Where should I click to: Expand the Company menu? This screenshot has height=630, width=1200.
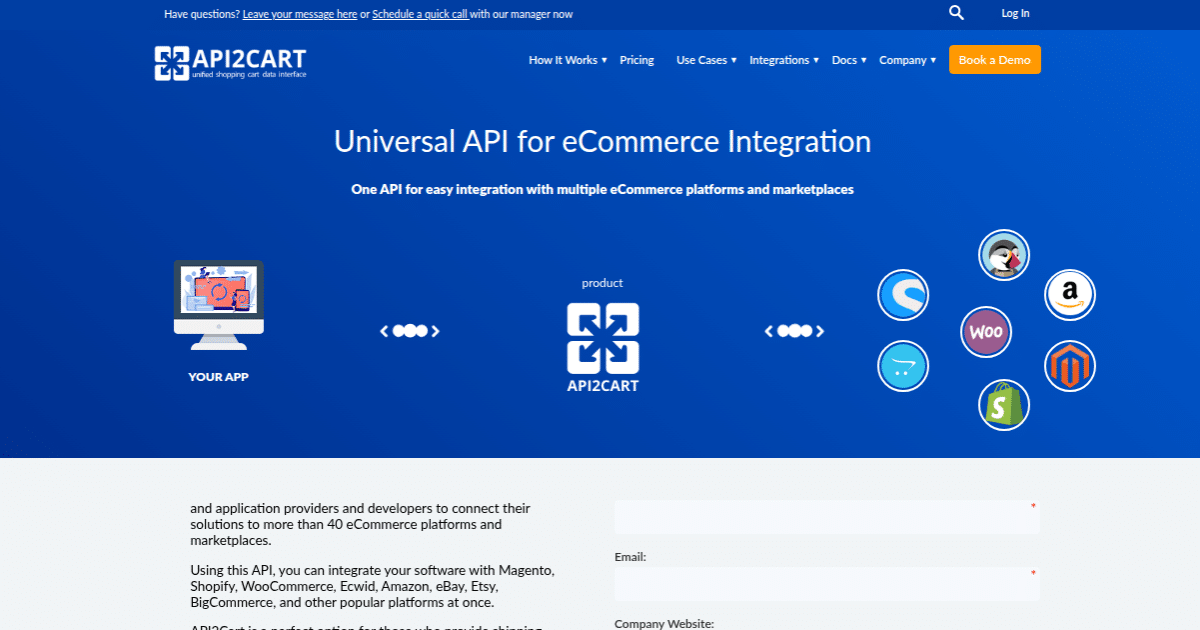tap(907, 60)
